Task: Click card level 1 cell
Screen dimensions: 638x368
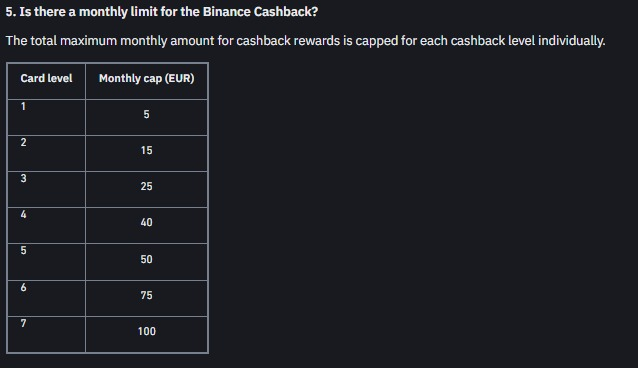Action: click(46, 118)
